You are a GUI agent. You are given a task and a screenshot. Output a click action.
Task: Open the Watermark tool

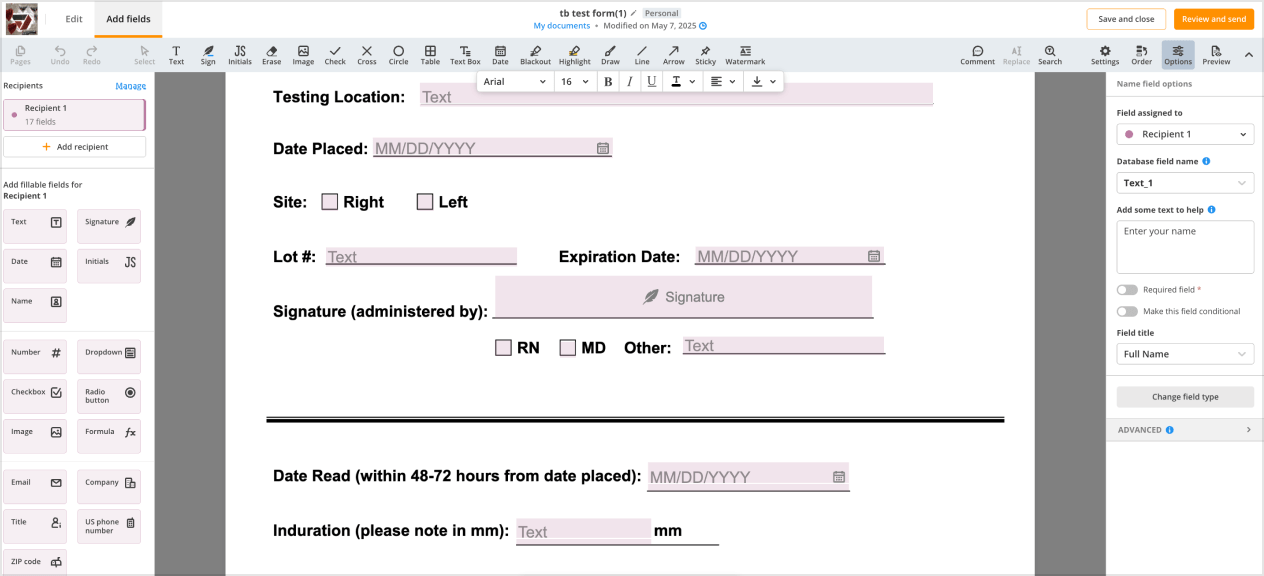pyautogui.click(x=745, y=55)
